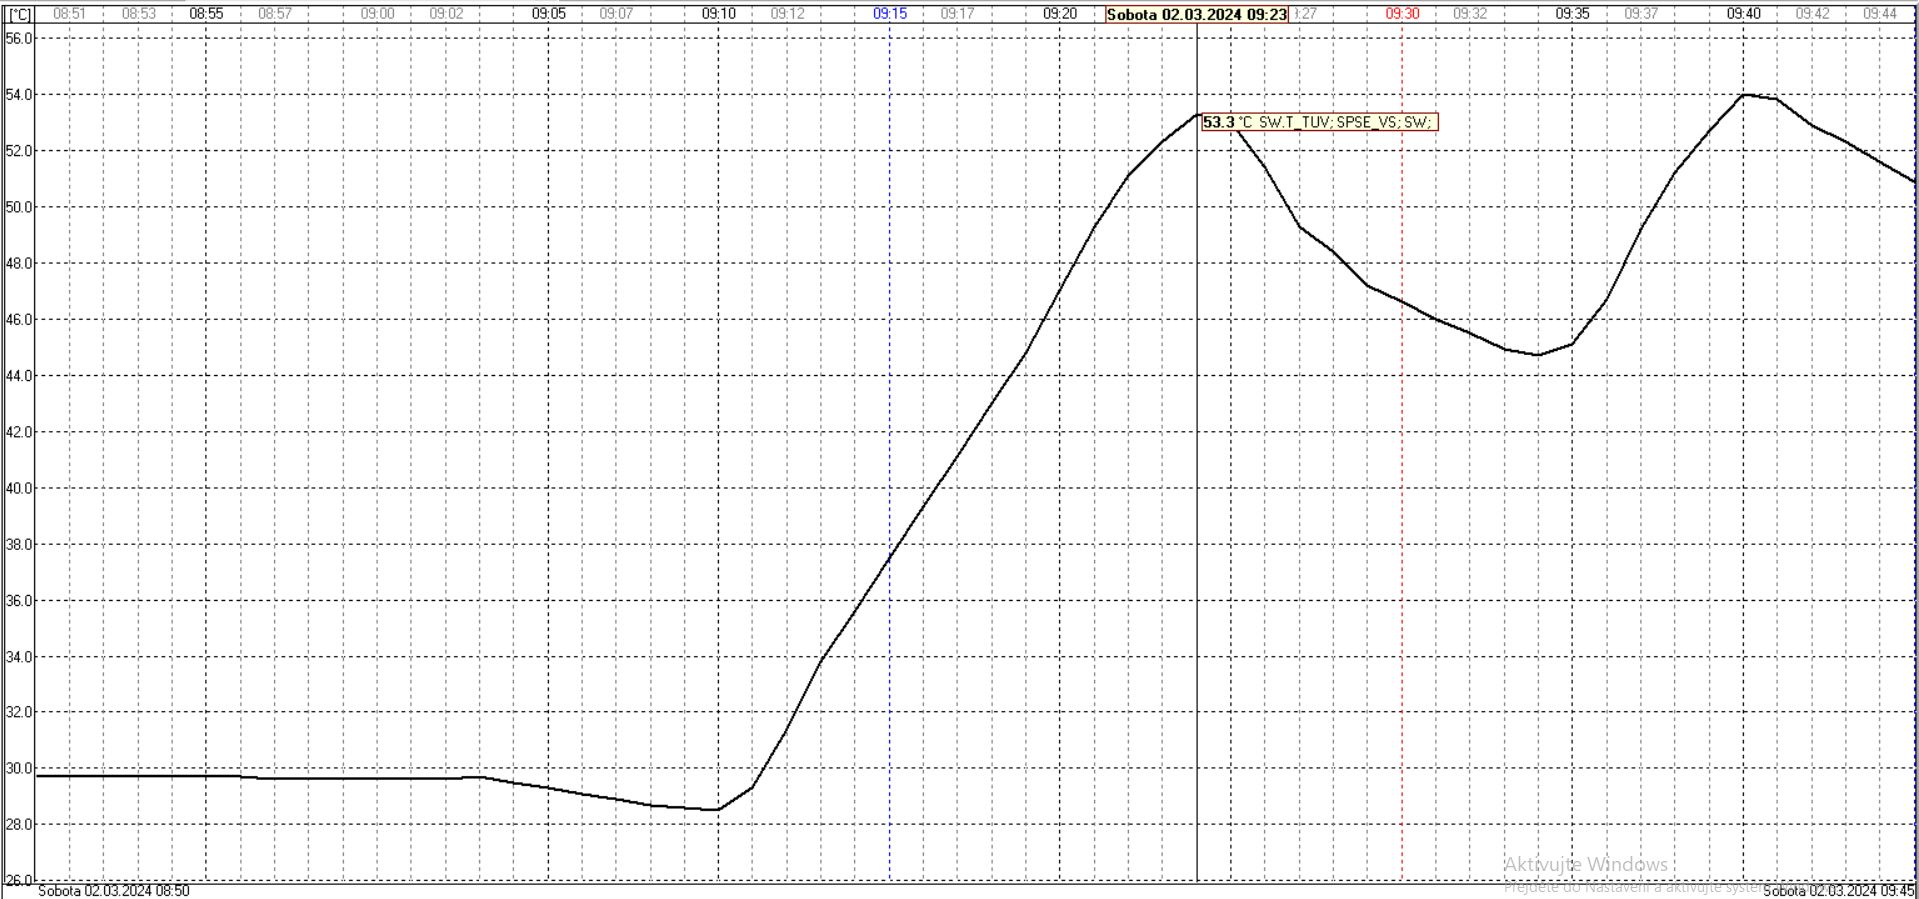Viewport: 1919px width, 899px height.
Task: Select the 09:40 time axis label
Action: click(1743, 14)
